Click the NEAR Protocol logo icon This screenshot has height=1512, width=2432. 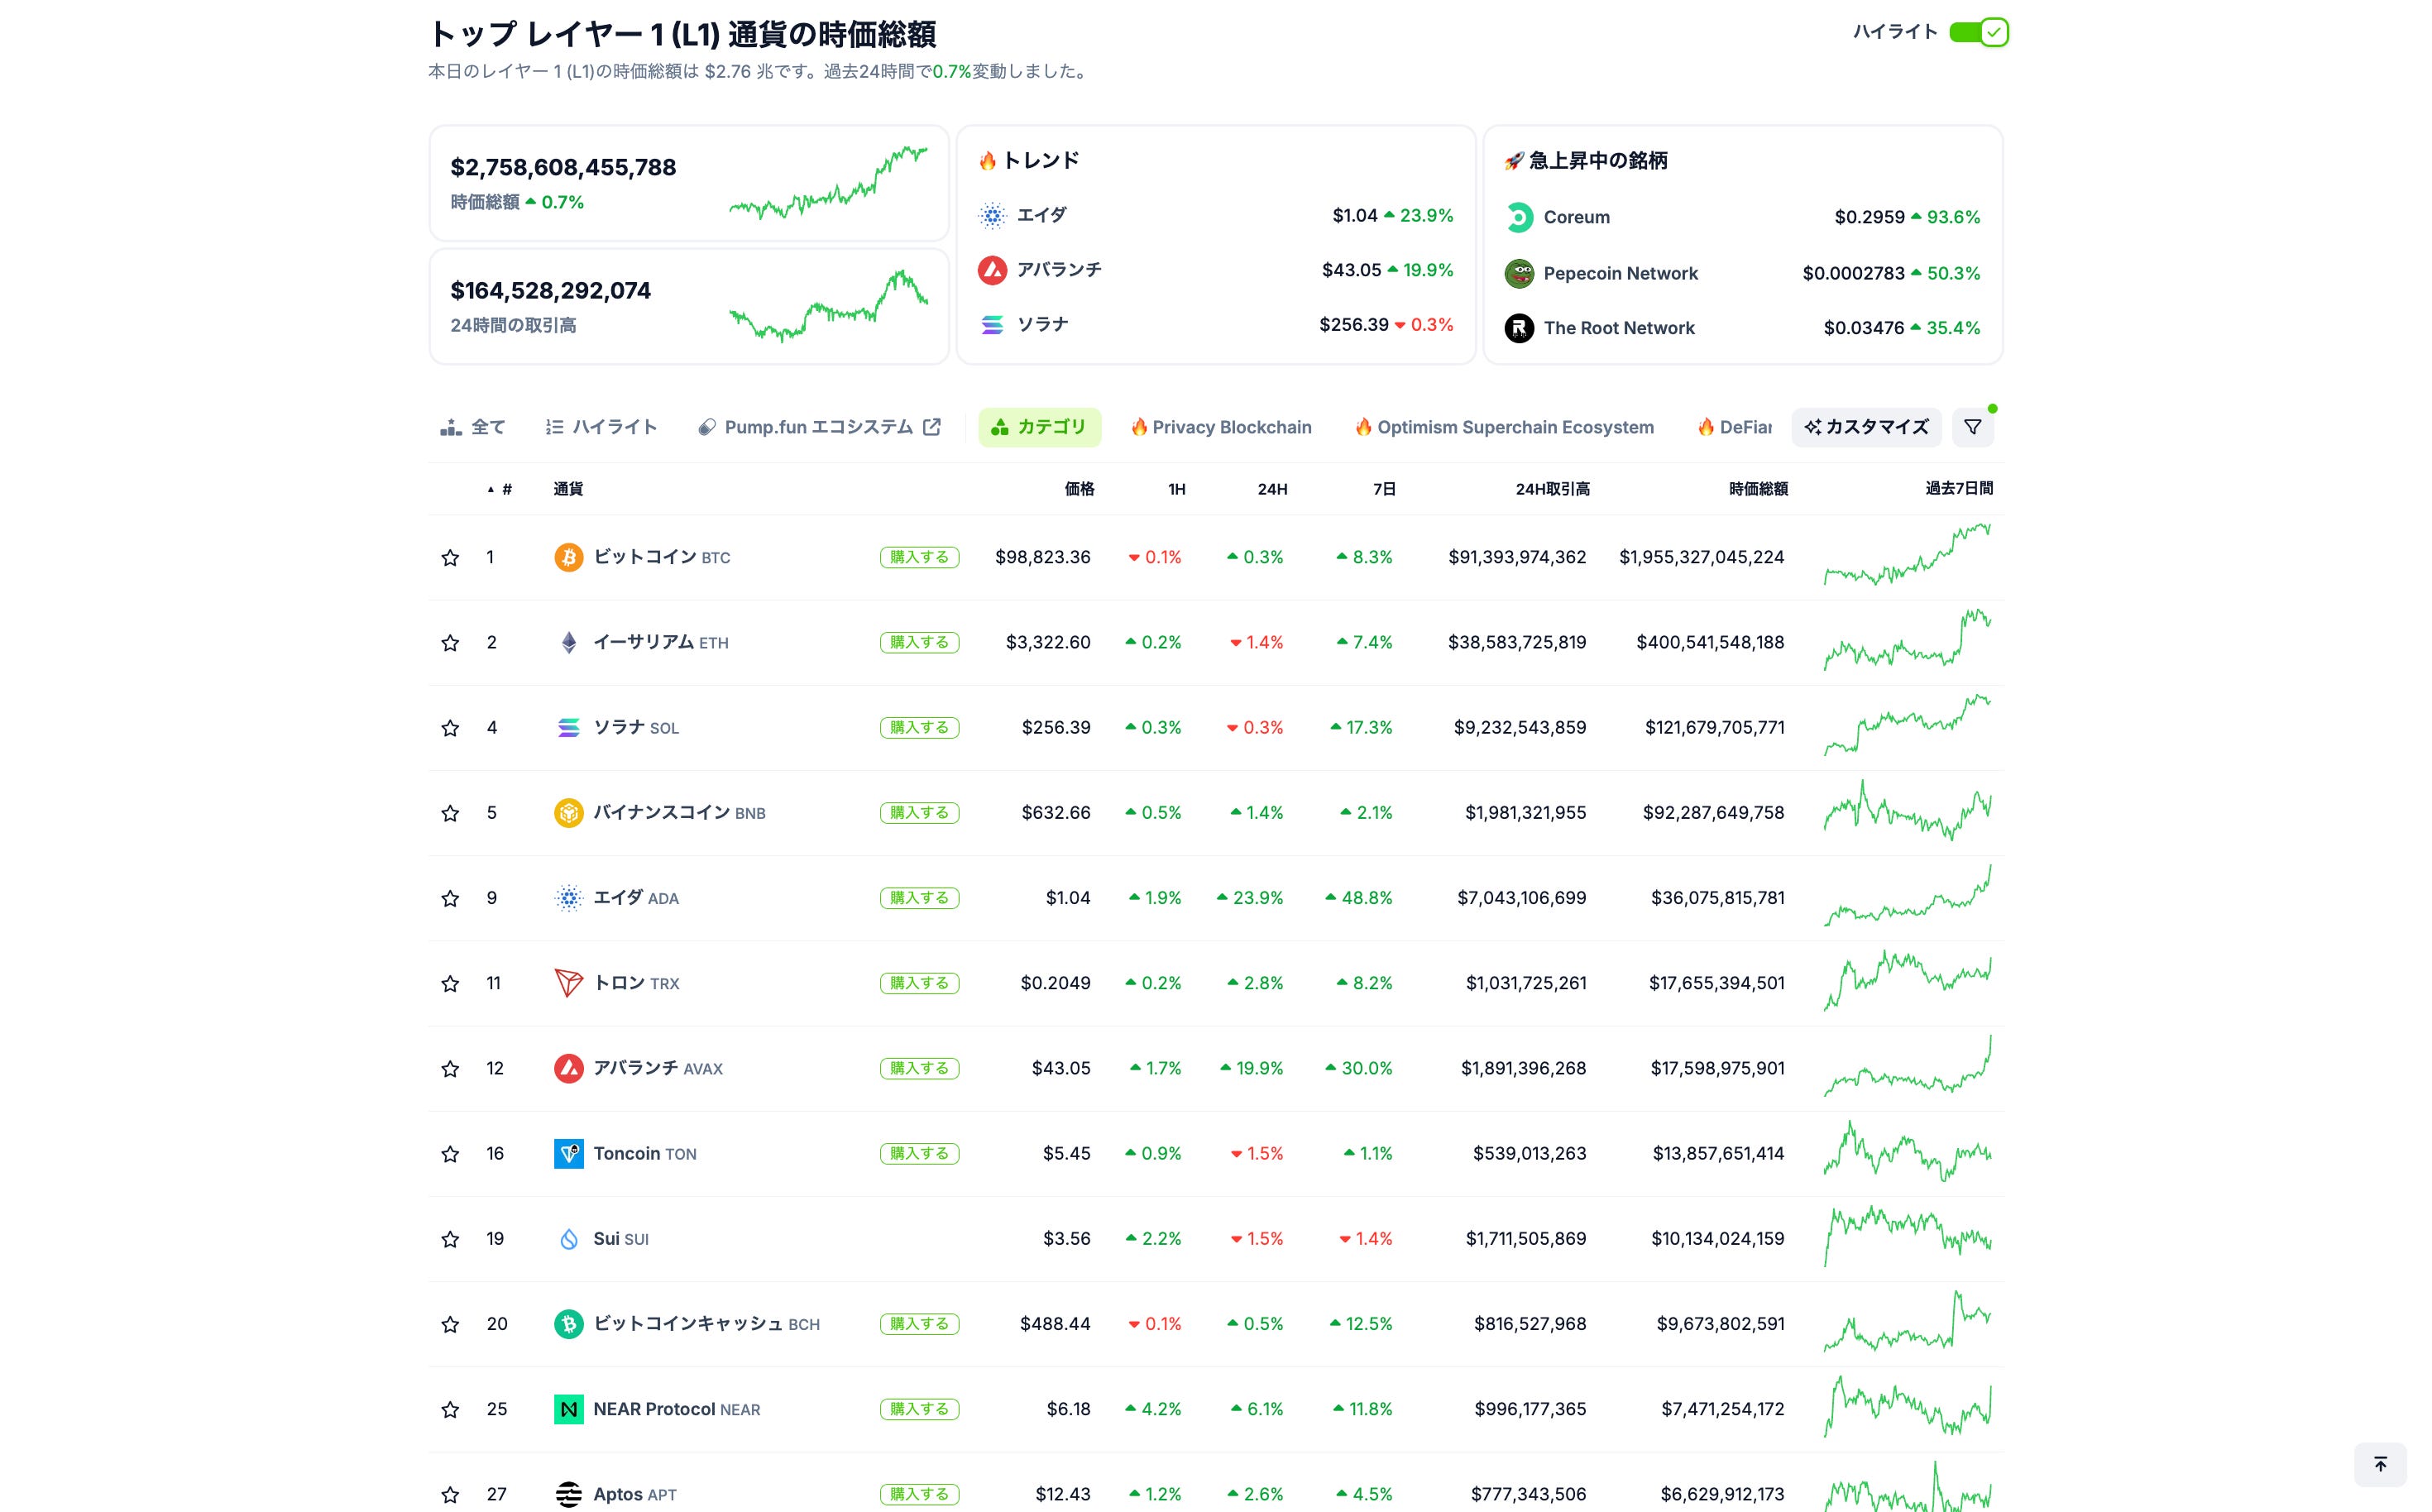pyautogui.click(x=568, y=1409)
